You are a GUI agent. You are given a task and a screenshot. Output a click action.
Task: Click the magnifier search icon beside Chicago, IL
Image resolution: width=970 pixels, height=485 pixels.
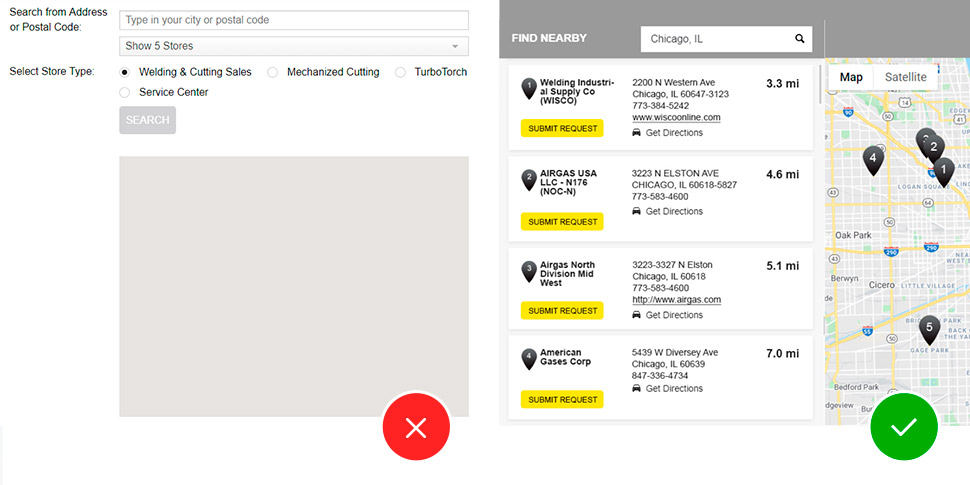coord(800,39)
